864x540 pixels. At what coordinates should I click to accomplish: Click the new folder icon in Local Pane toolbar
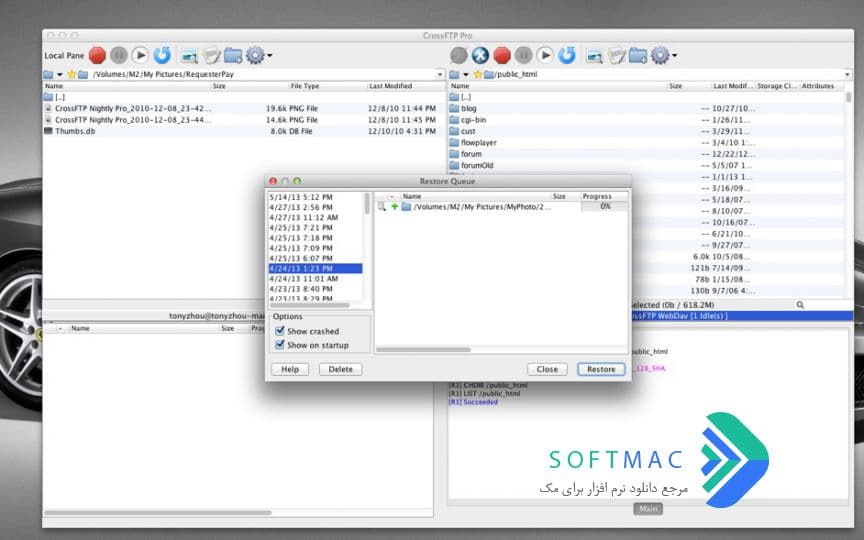coord(233,56)
